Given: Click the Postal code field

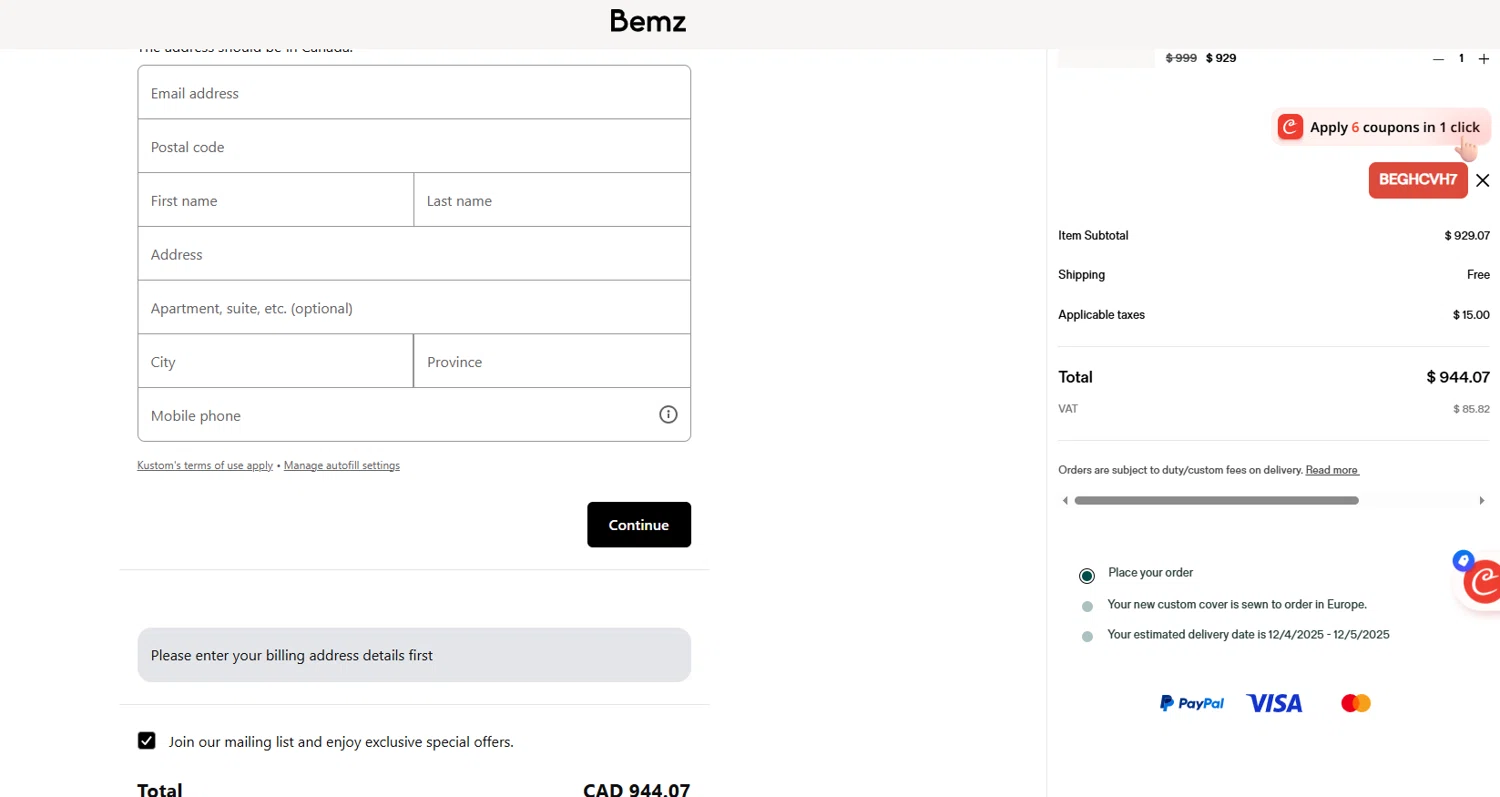Looking at the screenshot, I should (414, 147).
